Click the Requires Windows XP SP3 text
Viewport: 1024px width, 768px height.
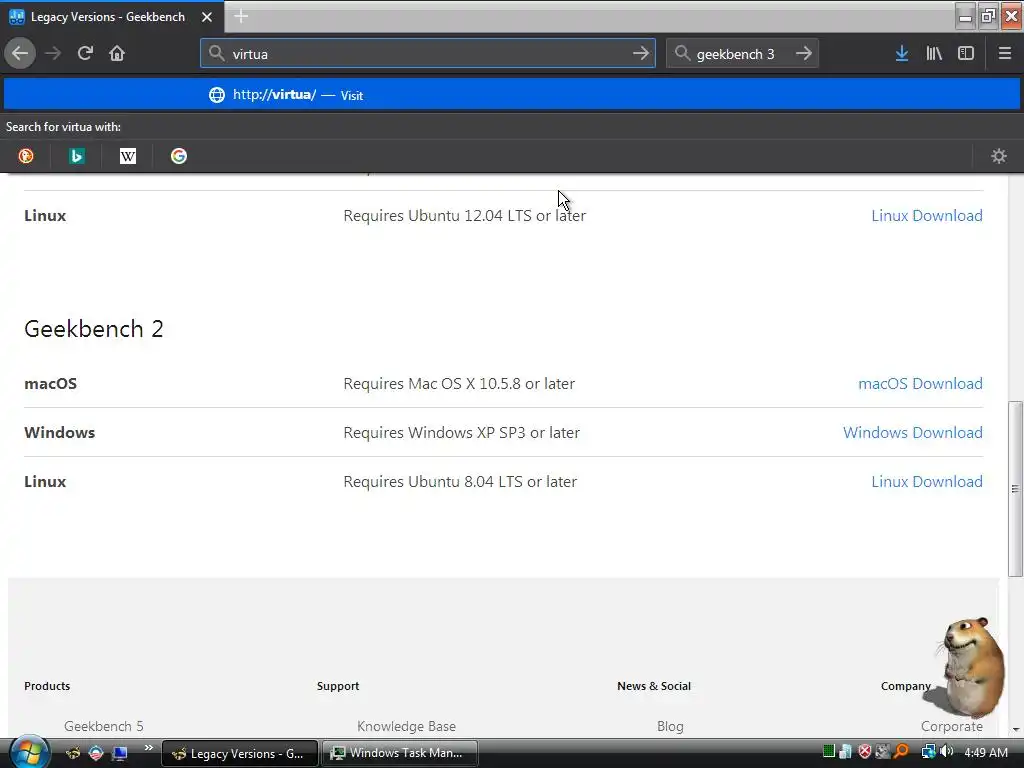(462, 432)
